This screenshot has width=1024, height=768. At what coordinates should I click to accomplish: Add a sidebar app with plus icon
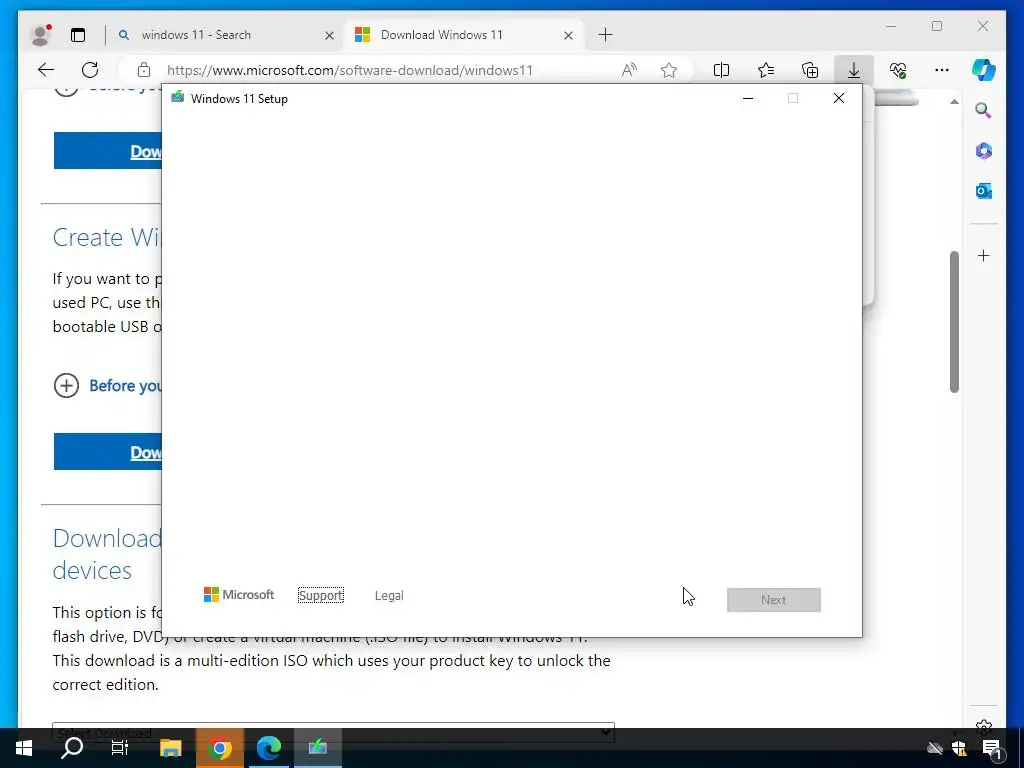pos(984,255)
